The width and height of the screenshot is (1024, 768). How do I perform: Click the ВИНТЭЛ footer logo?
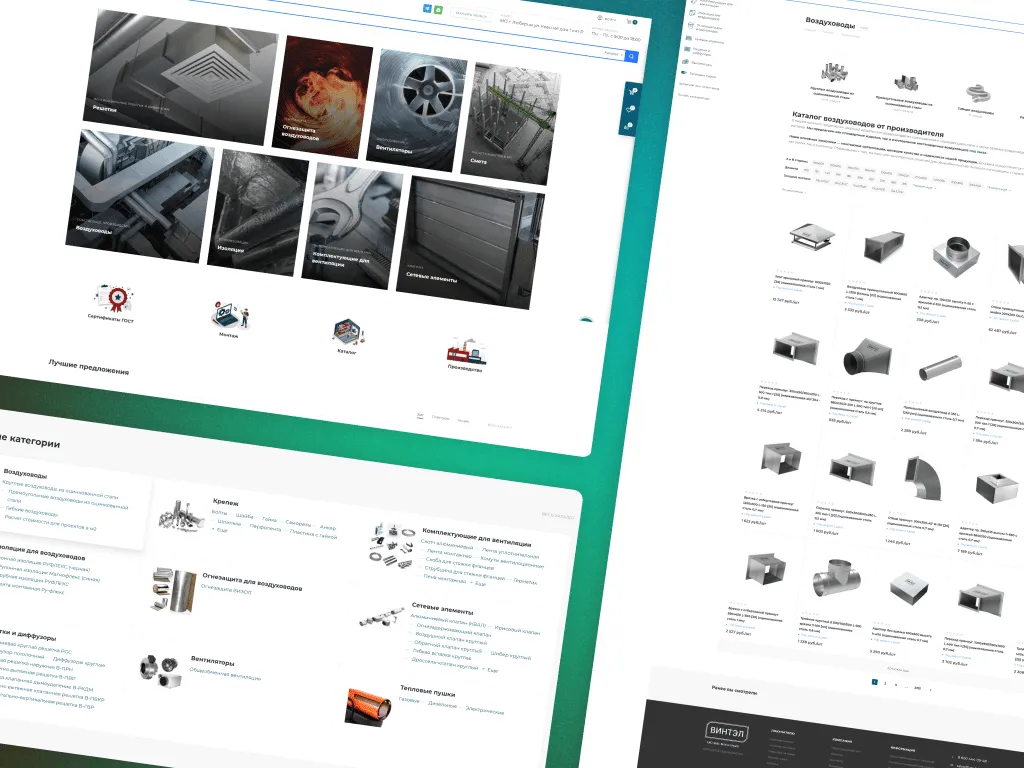pyautogui.click(x=727, y=731)
